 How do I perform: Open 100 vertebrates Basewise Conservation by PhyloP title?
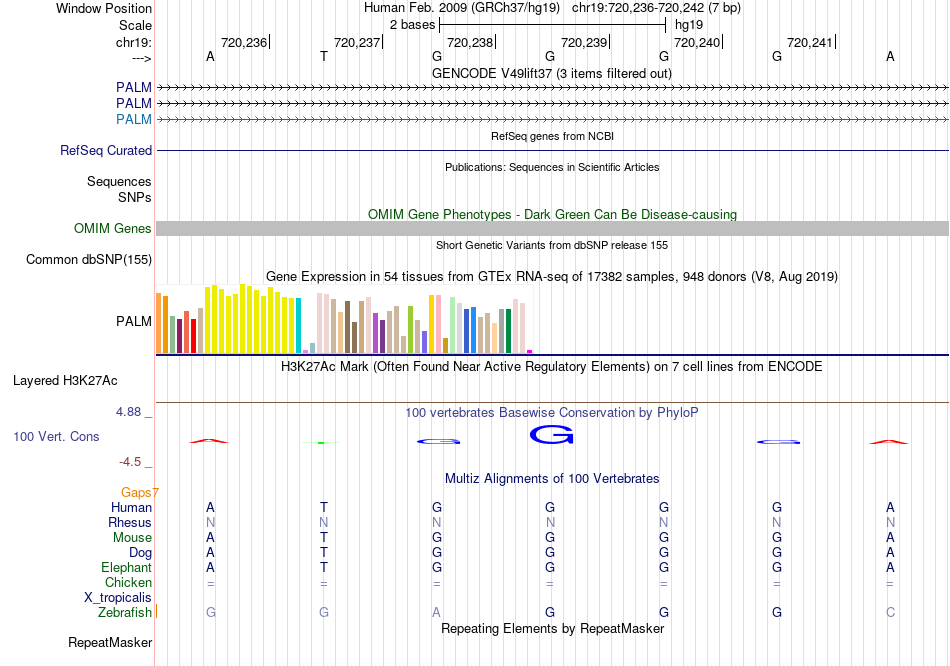click(x=552, y=413)
